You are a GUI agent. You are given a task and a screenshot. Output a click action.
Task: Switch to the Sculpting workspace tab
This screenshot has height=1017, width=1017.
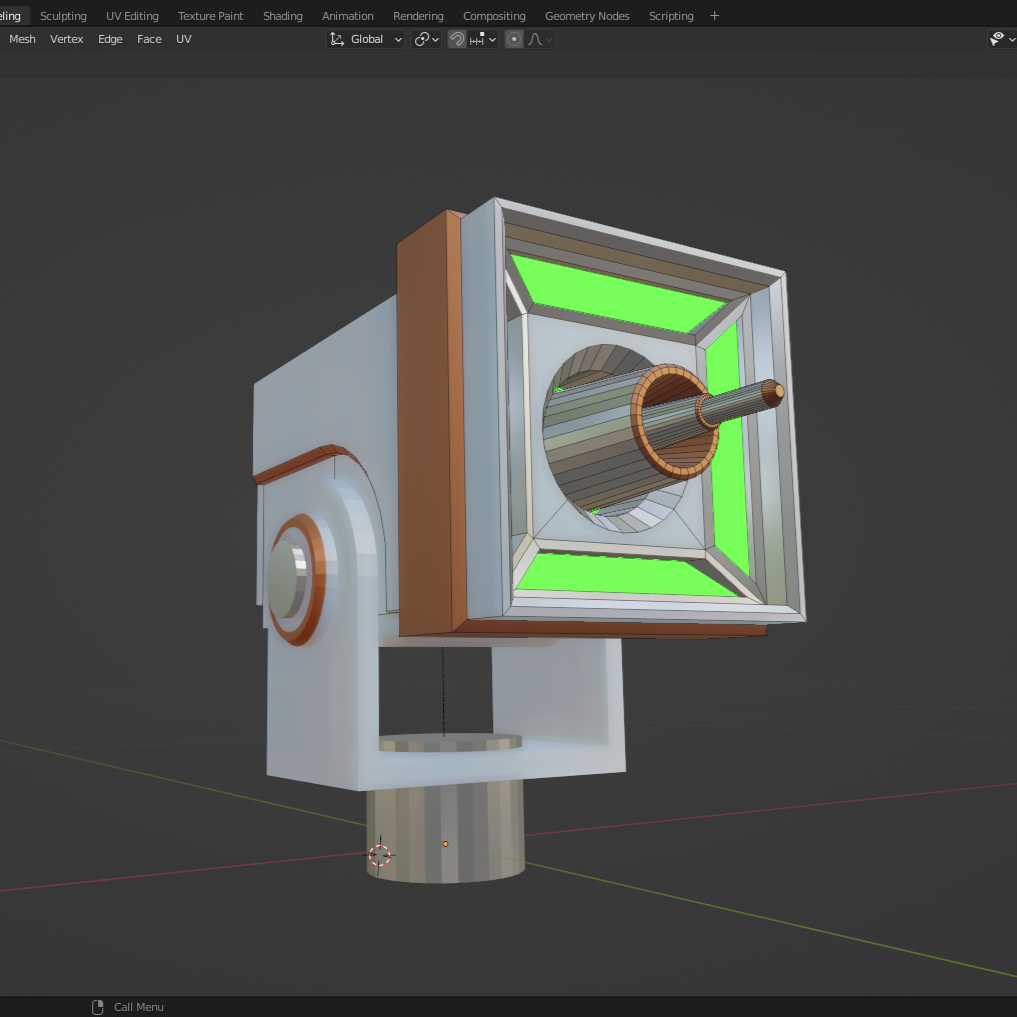(x=63, y=15)
